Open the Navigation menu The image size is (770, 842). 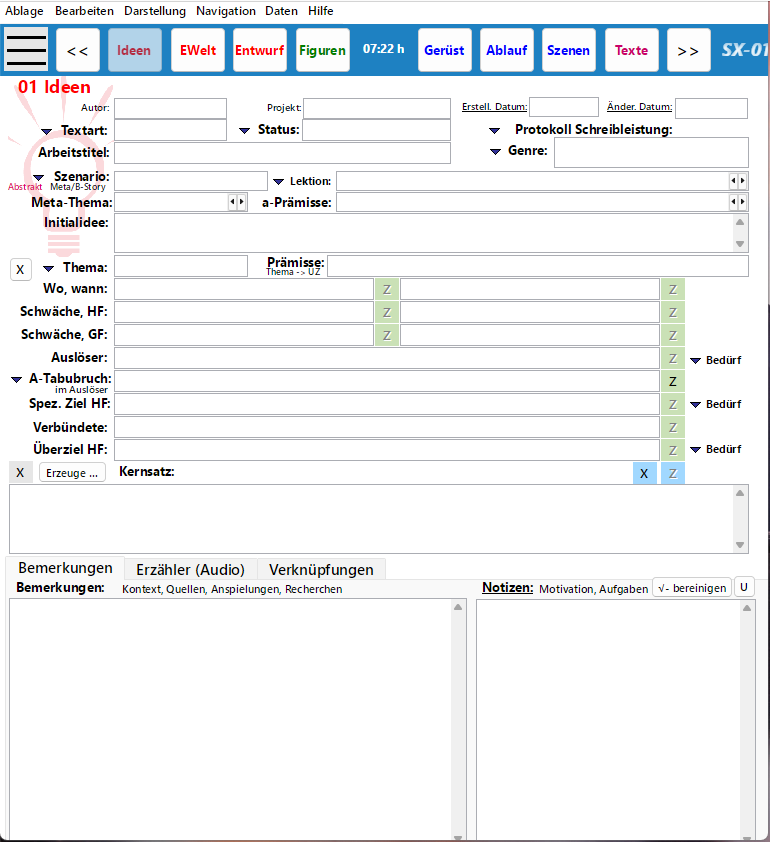[x=225, y=11]
